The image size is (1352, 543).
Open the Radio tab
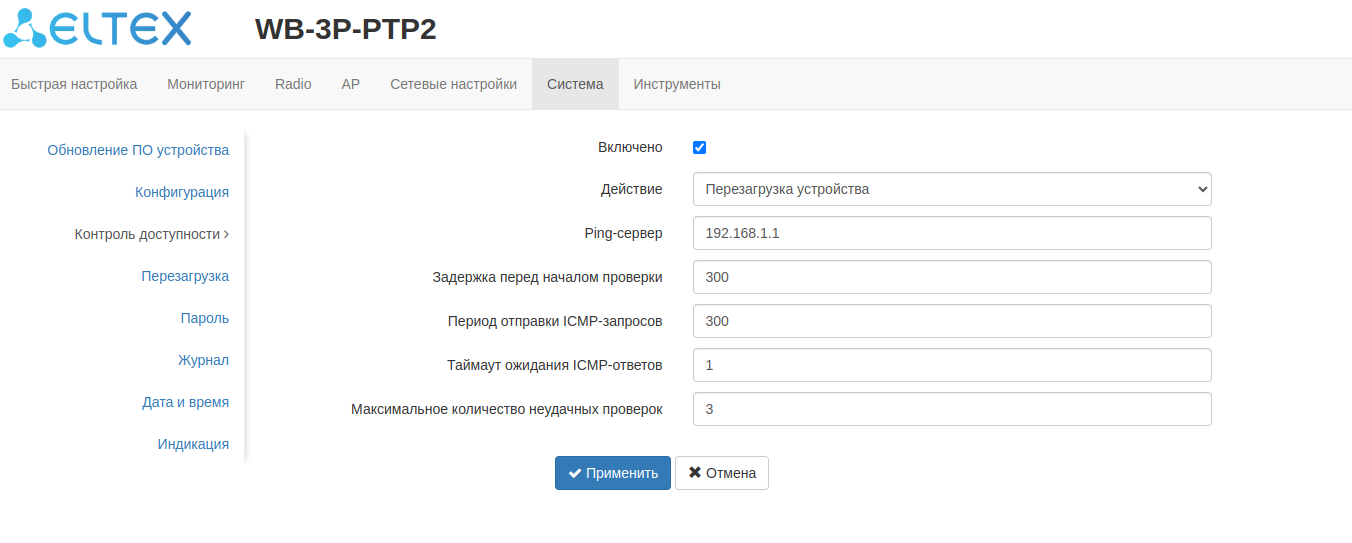tap(293, 84)
